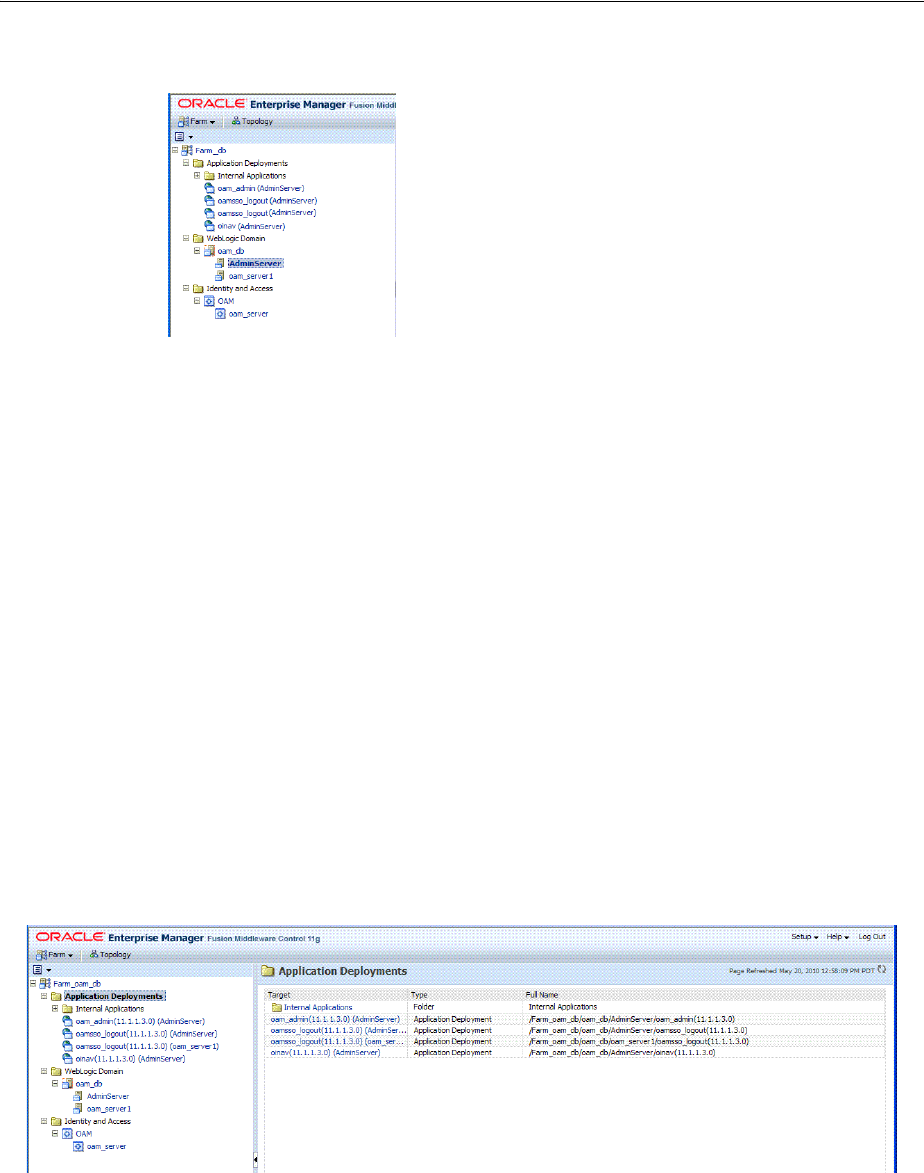
Task: Click Identity and Access folder icon in Farm_oam_db tree
Action: [56, 1121]
